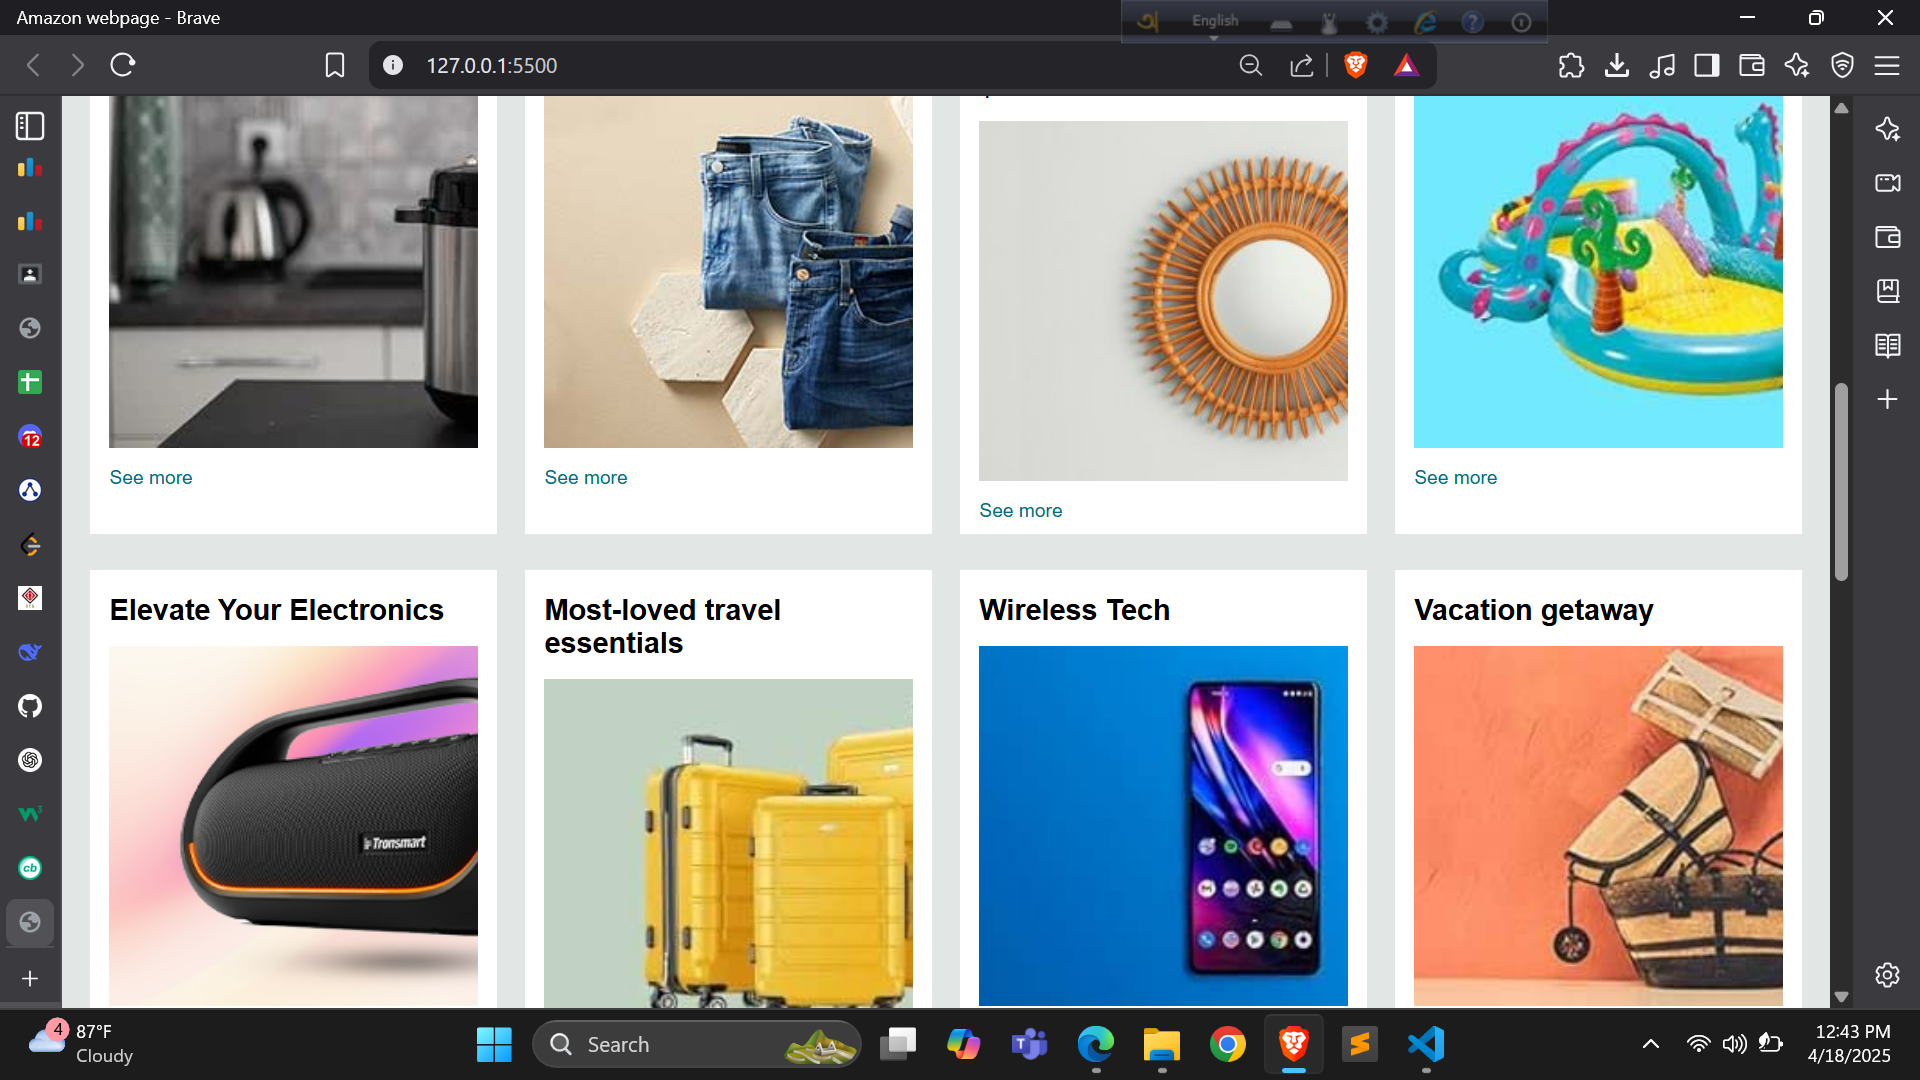Click See more under the jeans image
The width and height of the screenshot is (1920, 1080).
click(x=586, y=478)
